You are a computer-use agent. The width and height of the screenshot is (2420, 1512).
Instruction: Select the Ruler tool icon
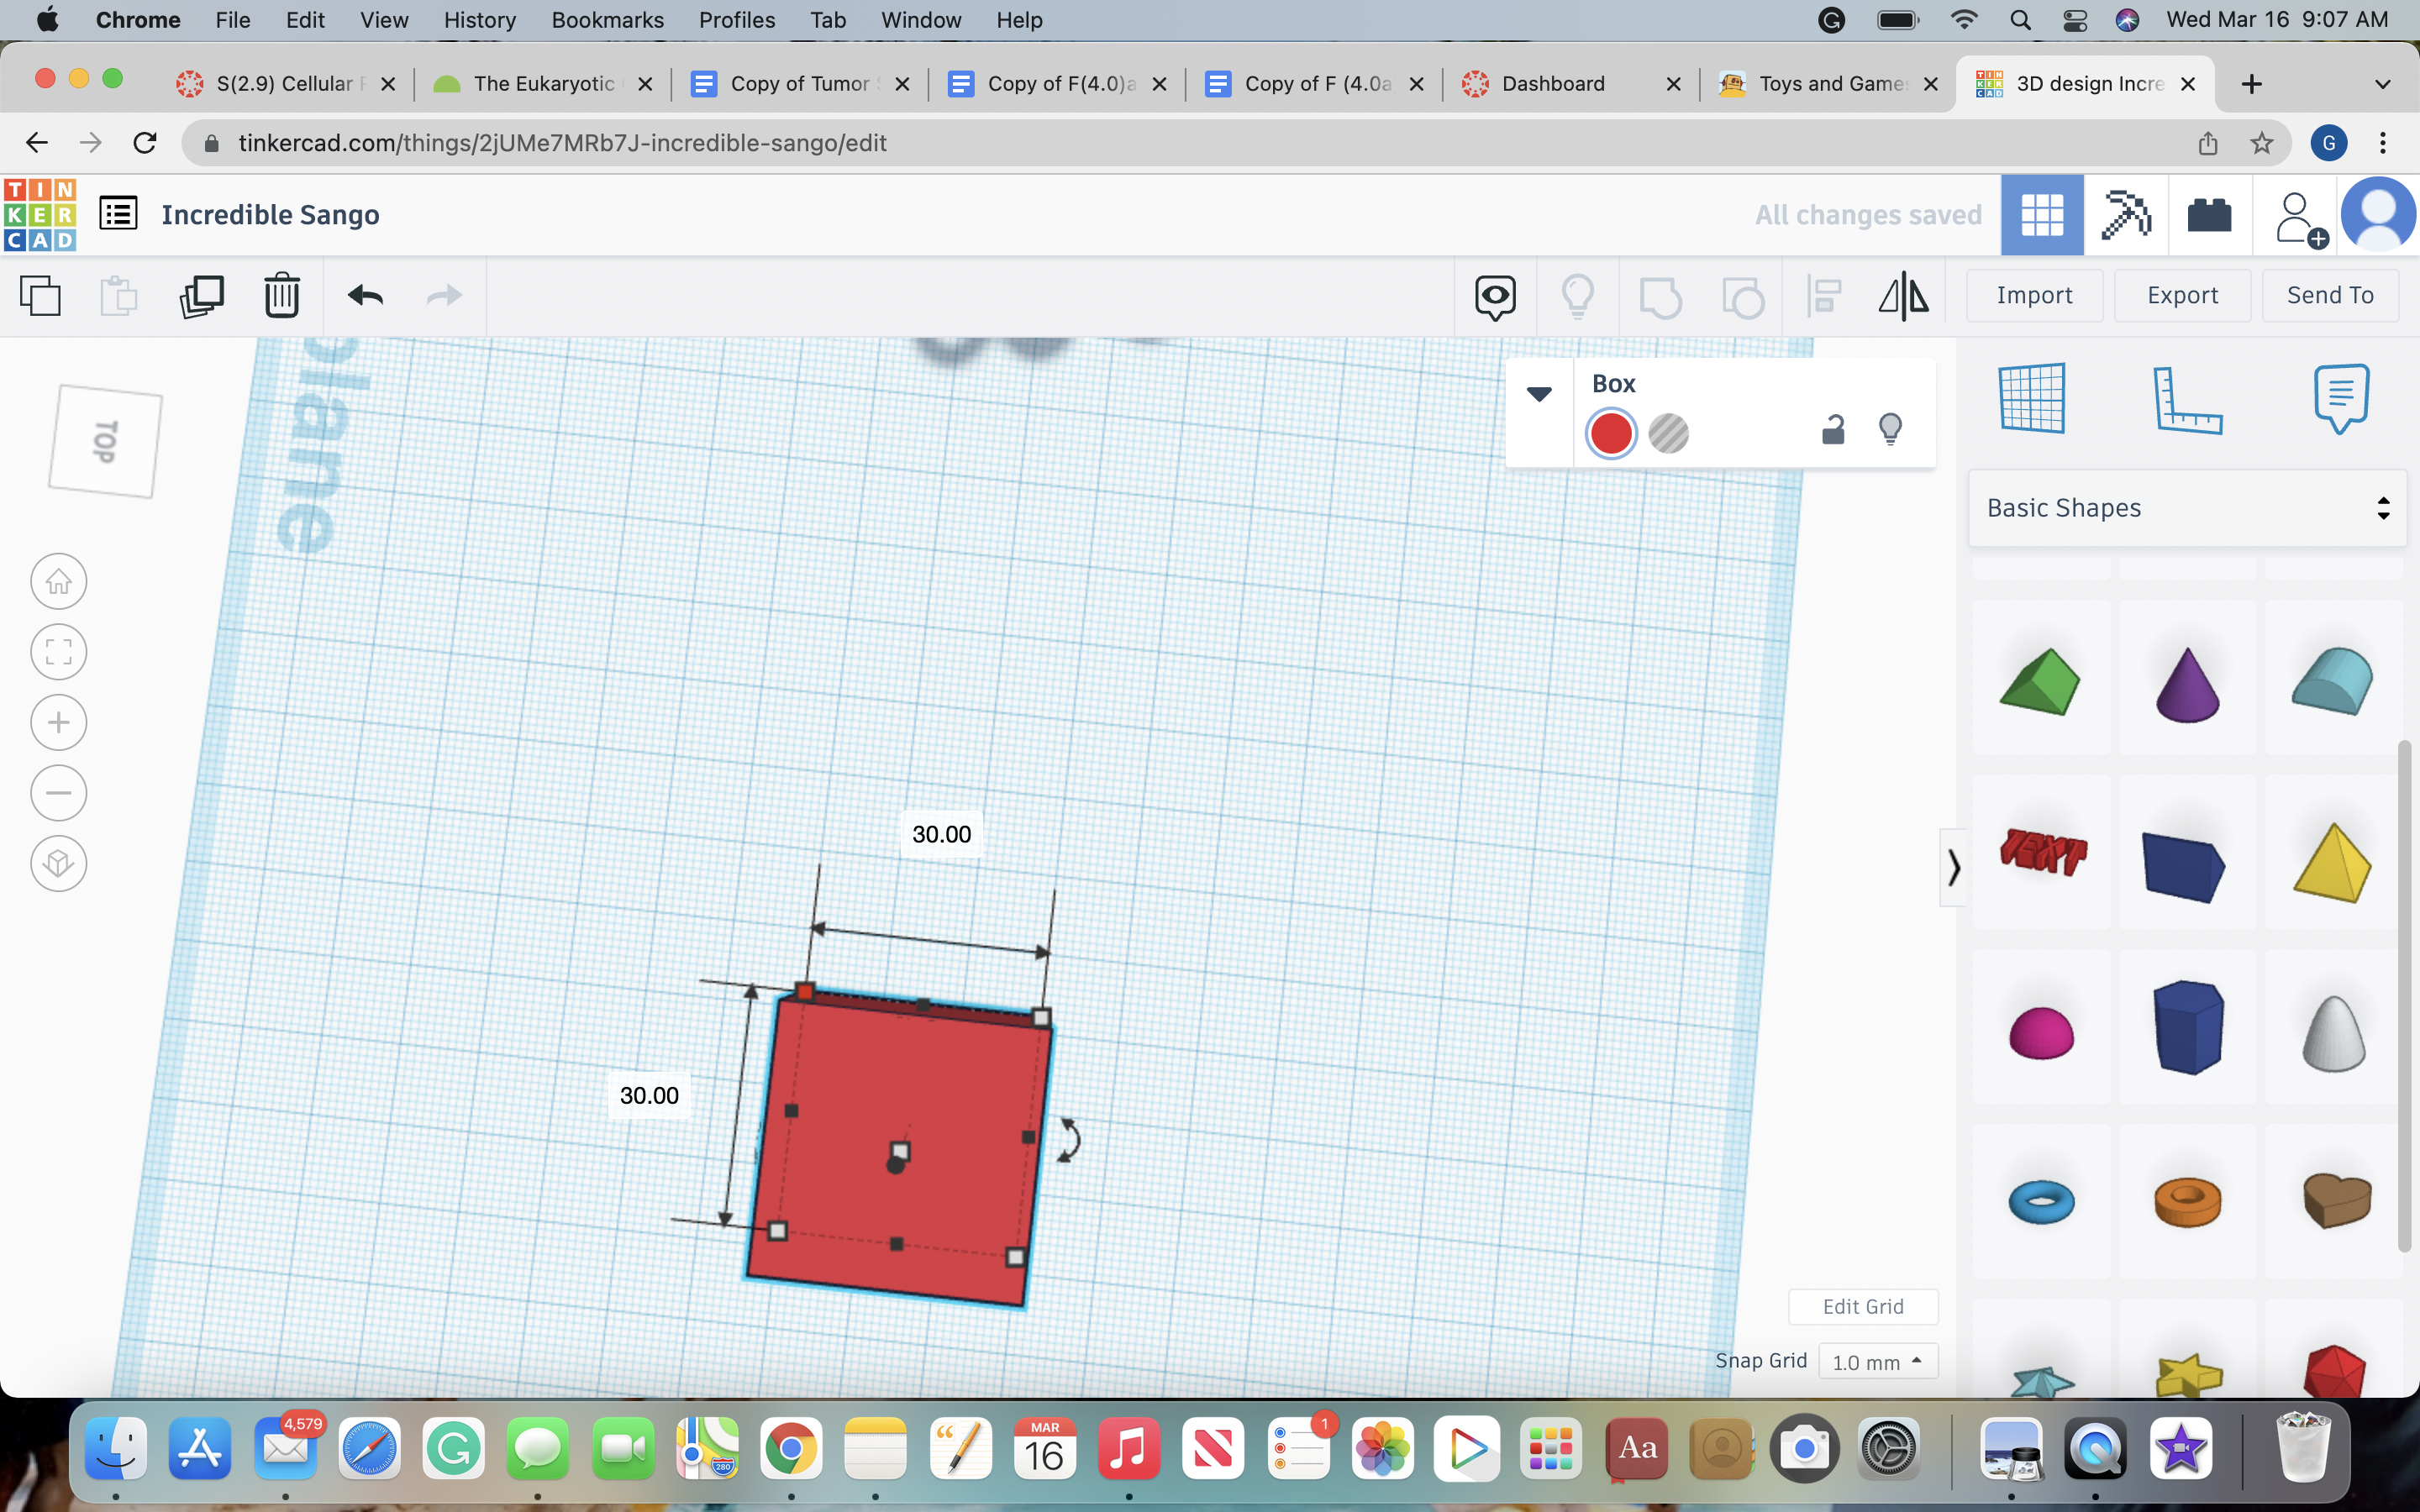pos(2186,400)
